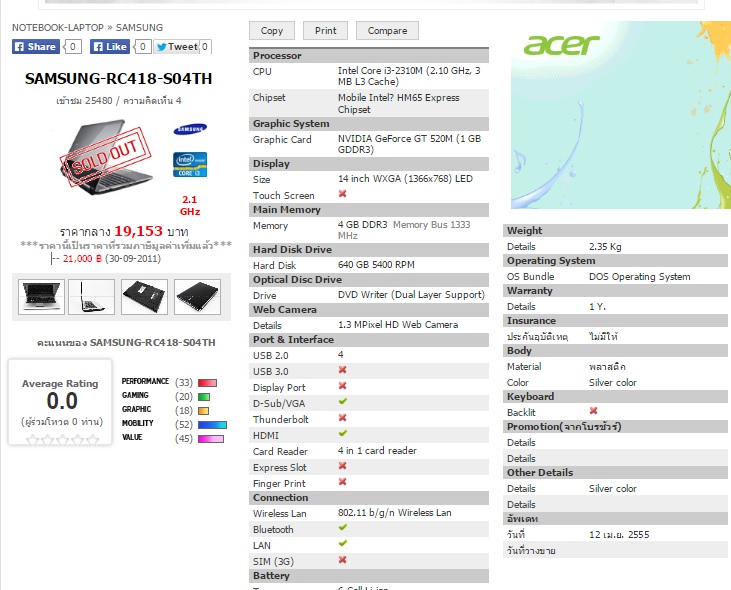Click the 4 GB DDR3 memory value

pyautogui.click(x=363, y=225)
